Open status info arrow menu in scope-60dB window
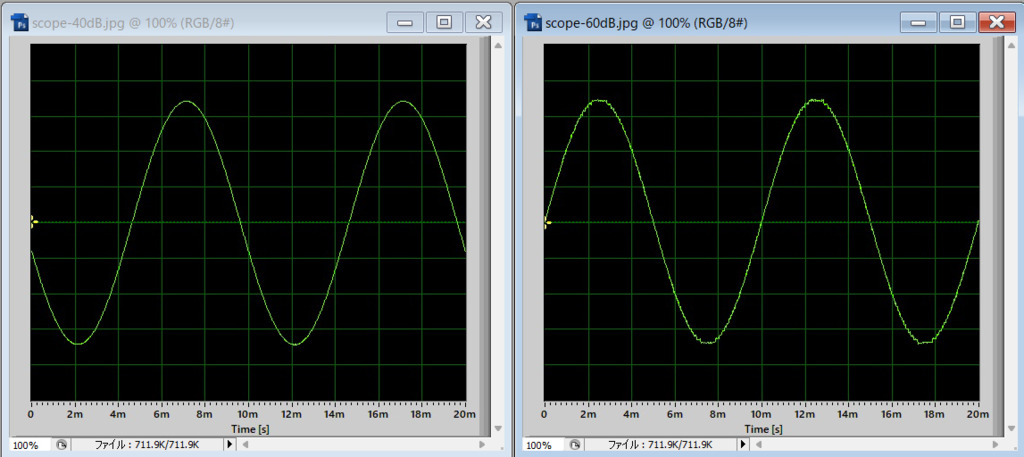The height and width of the screenshot is (457, 1024). (743, 444)
